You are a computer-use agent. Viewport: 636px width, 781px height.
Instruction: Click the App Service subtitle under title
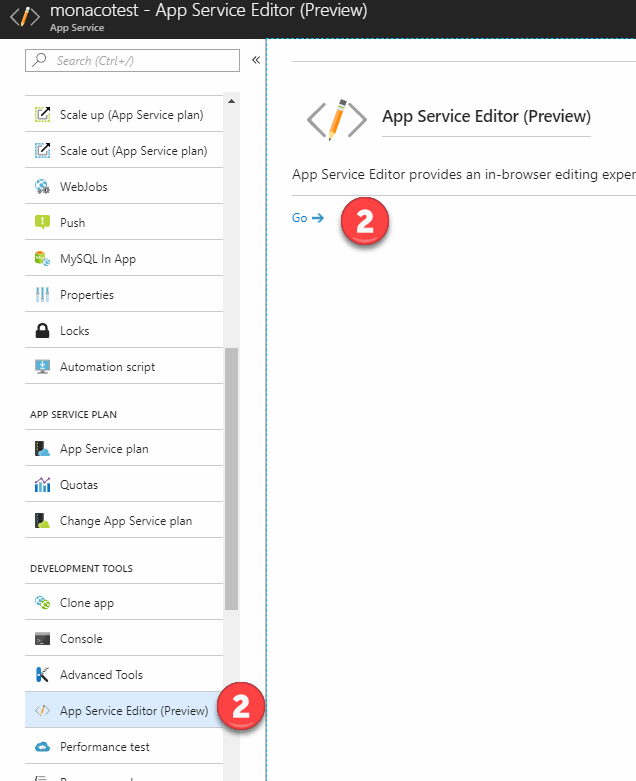(77, 28)
